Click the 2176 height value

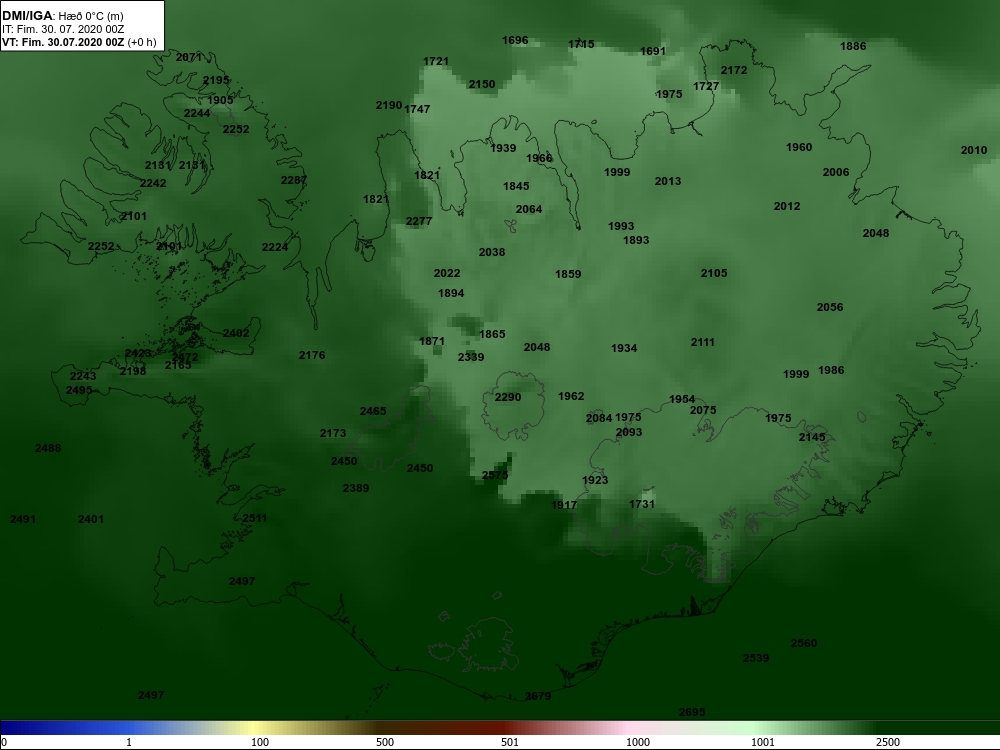click(312, 355)
